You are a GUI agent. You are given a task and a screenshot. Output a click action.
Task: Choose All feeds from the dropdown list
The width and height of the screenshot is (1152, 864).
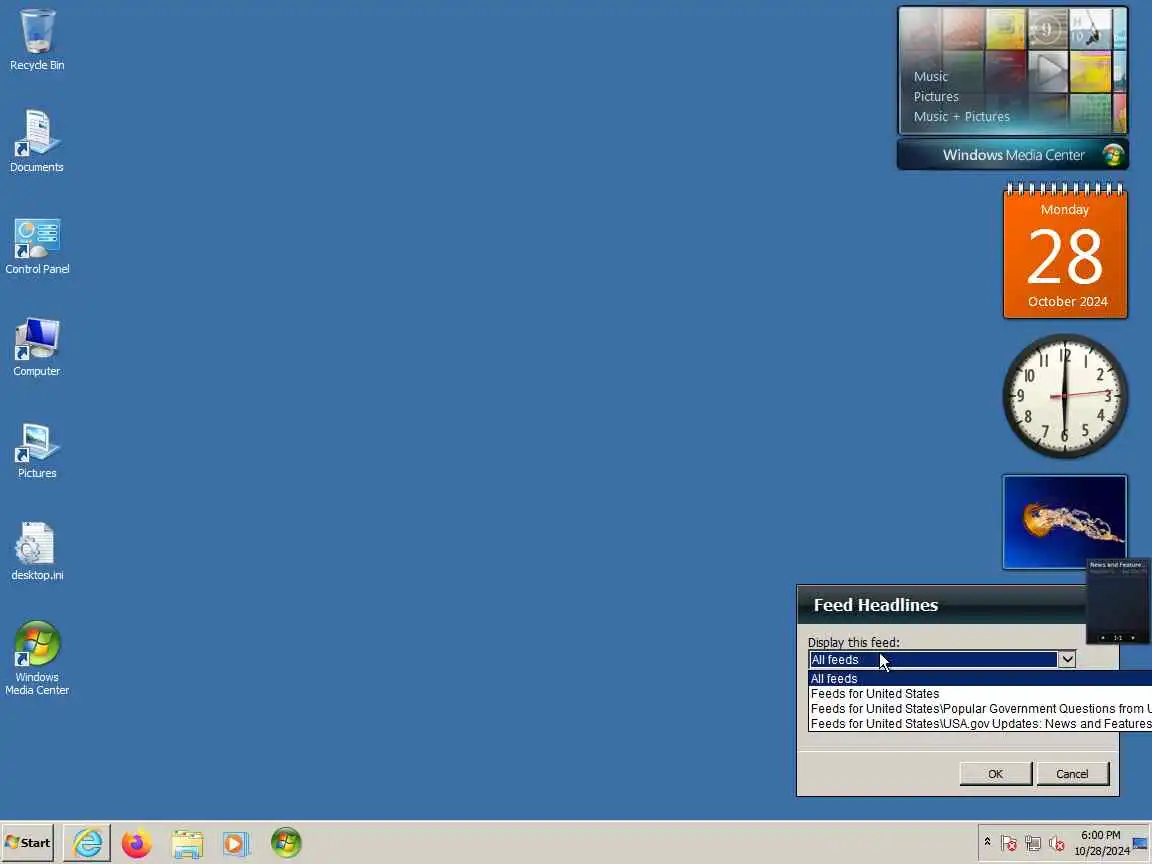coord(980,678)
